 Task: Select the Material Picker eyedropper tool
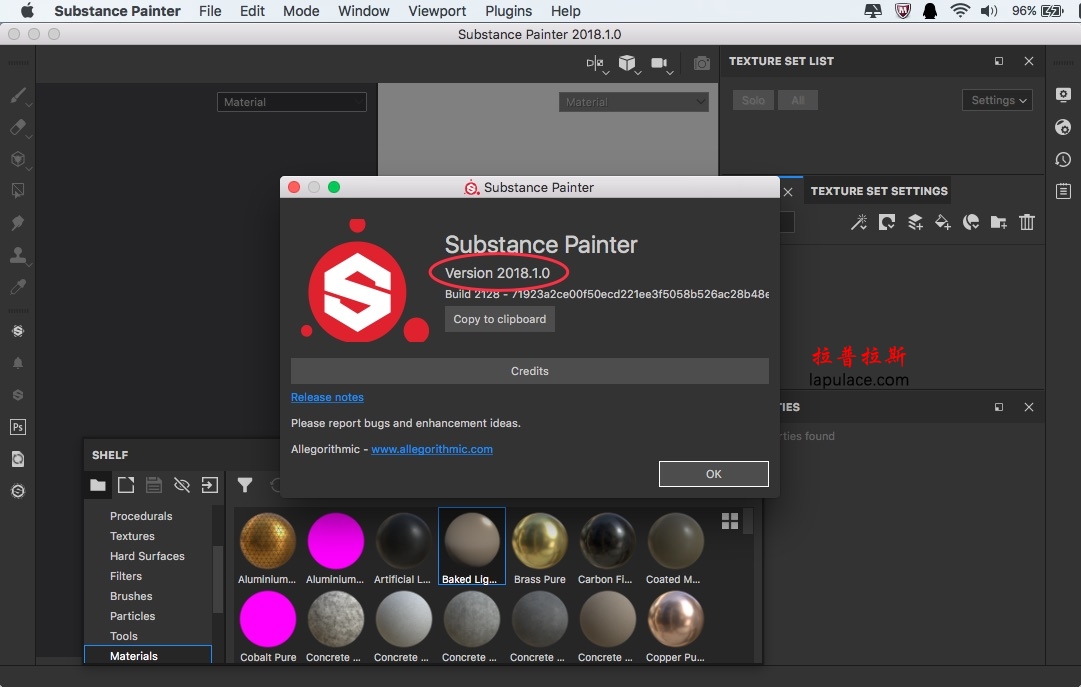coord(18,287)
